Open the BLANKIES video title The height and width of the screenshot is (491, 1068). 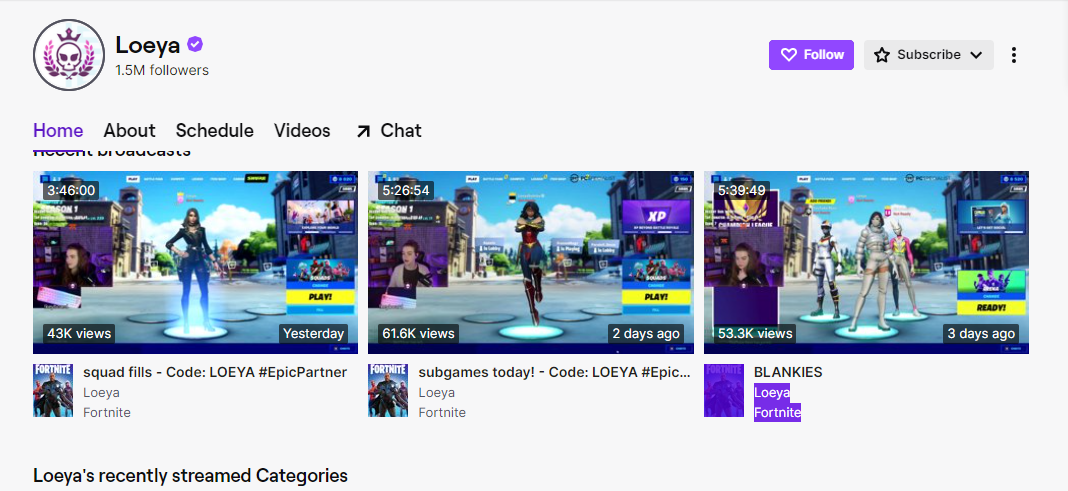tap(788, 373)
